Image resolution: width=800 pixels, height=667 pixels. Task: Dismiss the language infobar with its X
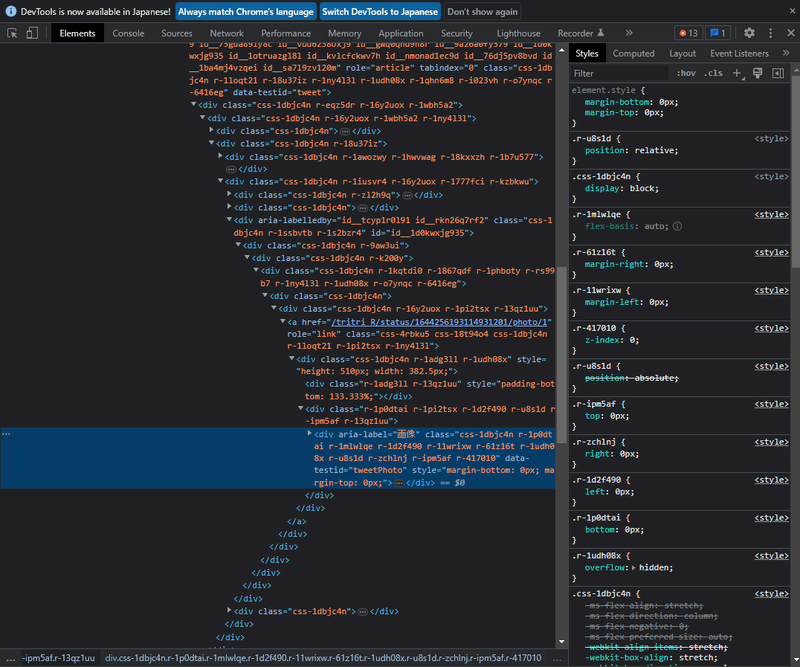[x=792, y=11]
